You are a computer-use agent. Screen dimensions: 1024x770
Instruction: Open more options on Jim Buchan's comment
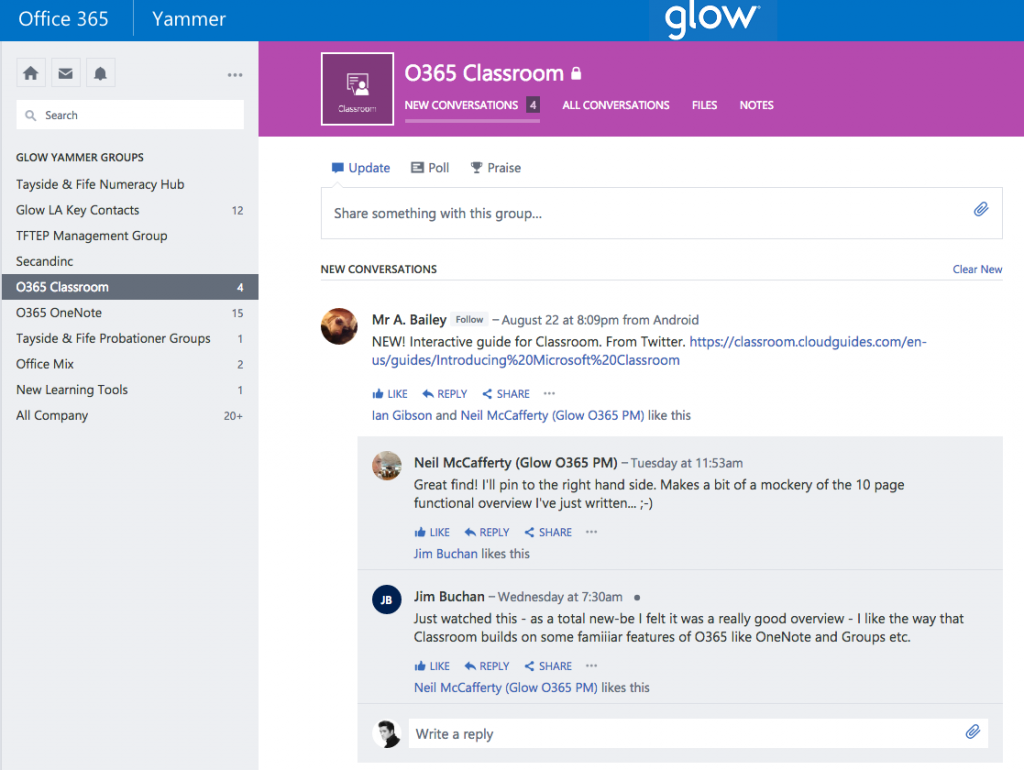tap(592, 666)
